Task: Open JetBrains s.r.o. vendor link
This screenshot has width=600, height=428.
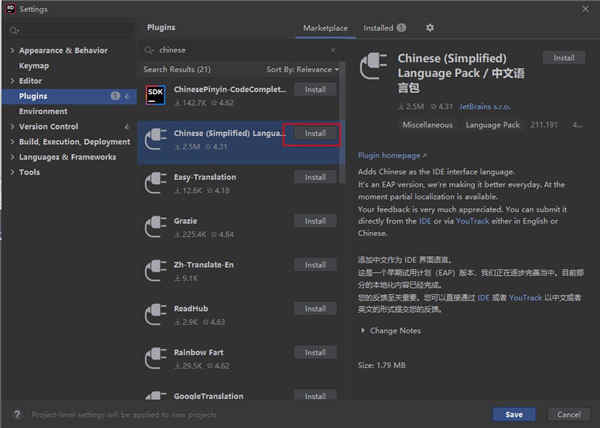Action: [485, 107]
